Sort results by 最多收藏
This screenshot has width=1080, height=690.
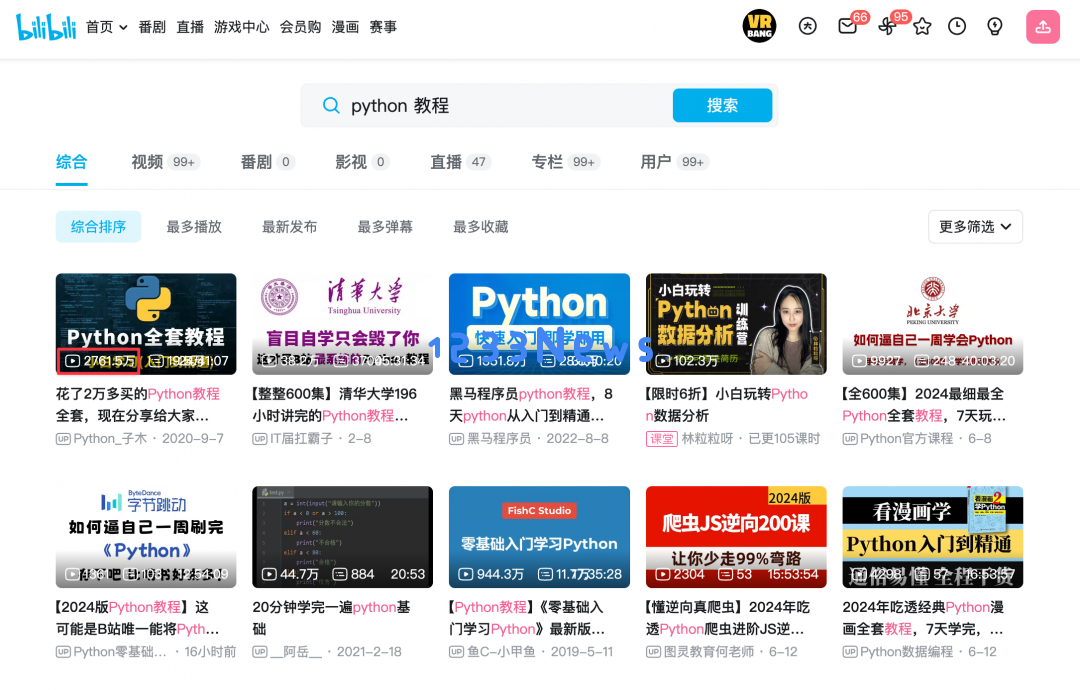click(x=481, y=227)
